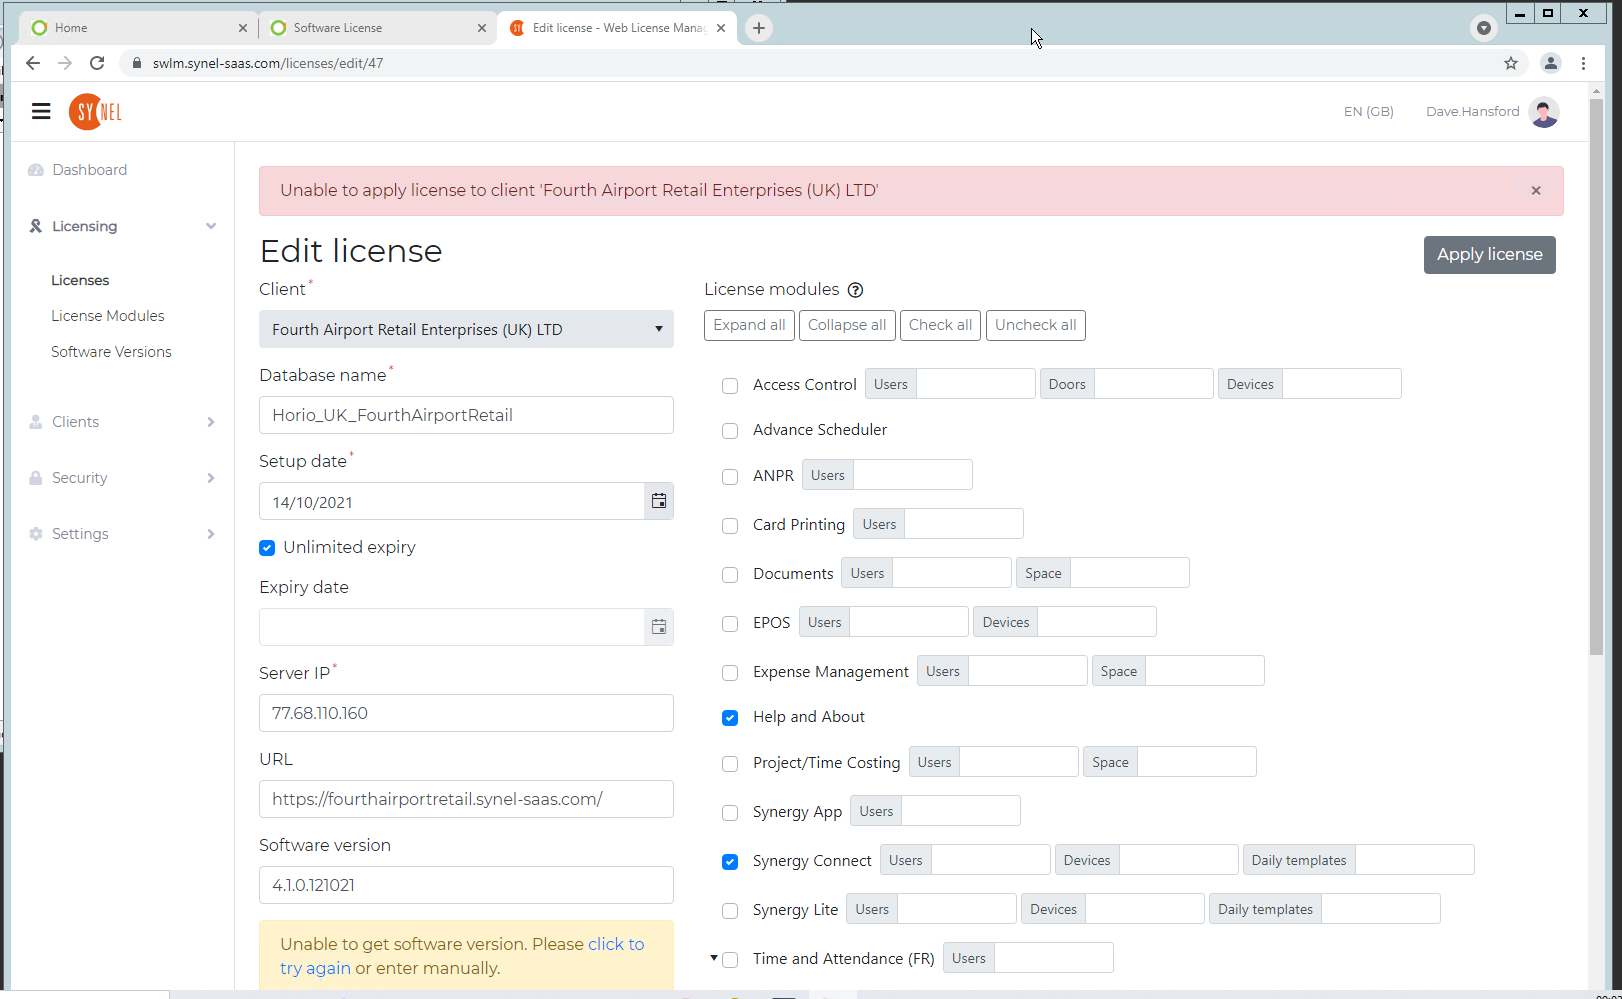Screen dimensions: 1622x999
Task: Enable the ANPR module checkbox
Action: 730,477
